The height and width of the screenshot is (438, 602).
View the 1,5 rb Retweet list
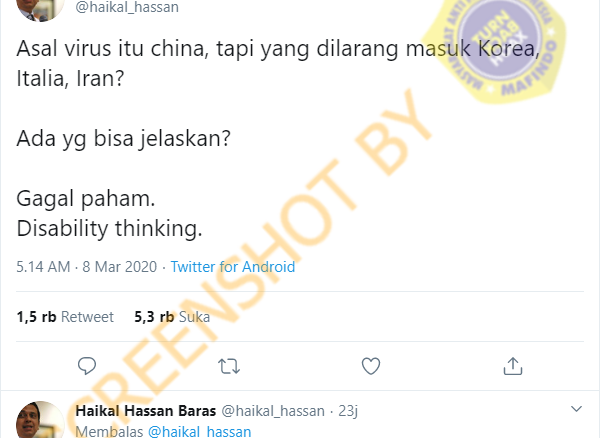point(65,317)
